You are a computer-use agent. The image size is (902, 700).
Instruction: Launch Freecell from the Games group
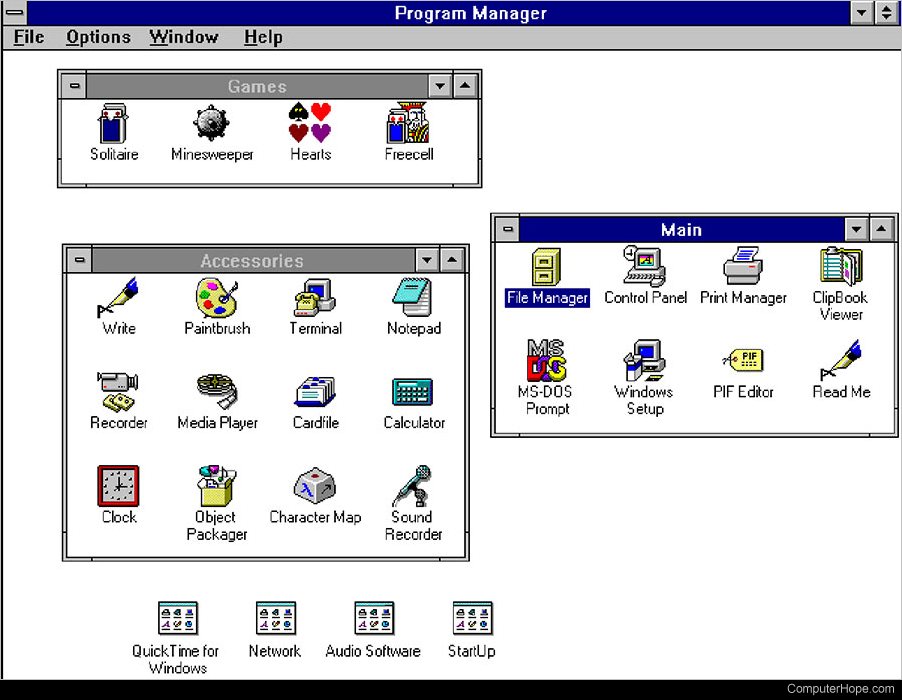pyautogui.click(x=408, y=123)
